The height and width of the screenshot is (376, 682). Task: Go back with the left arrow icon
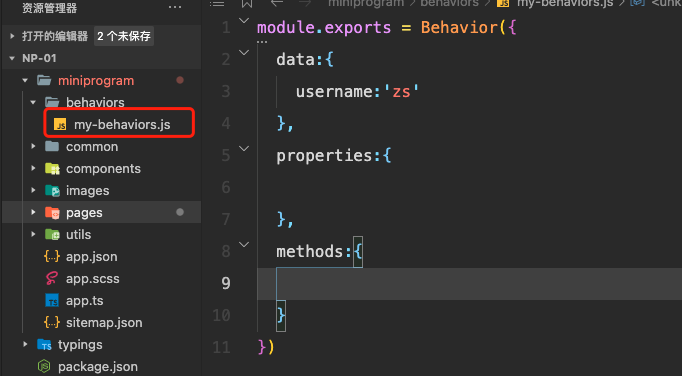pyautogui.click(x=277, y=3)
